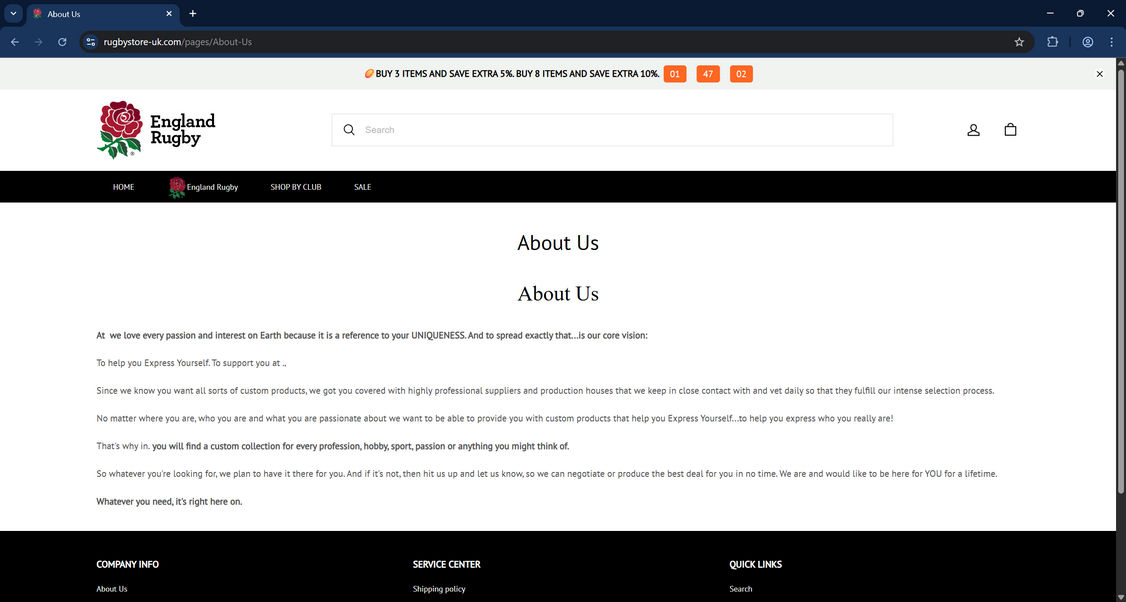Open the shopping bag cart icon
The width and height of the screenshot is (1126, 602).
[1010, 130]
